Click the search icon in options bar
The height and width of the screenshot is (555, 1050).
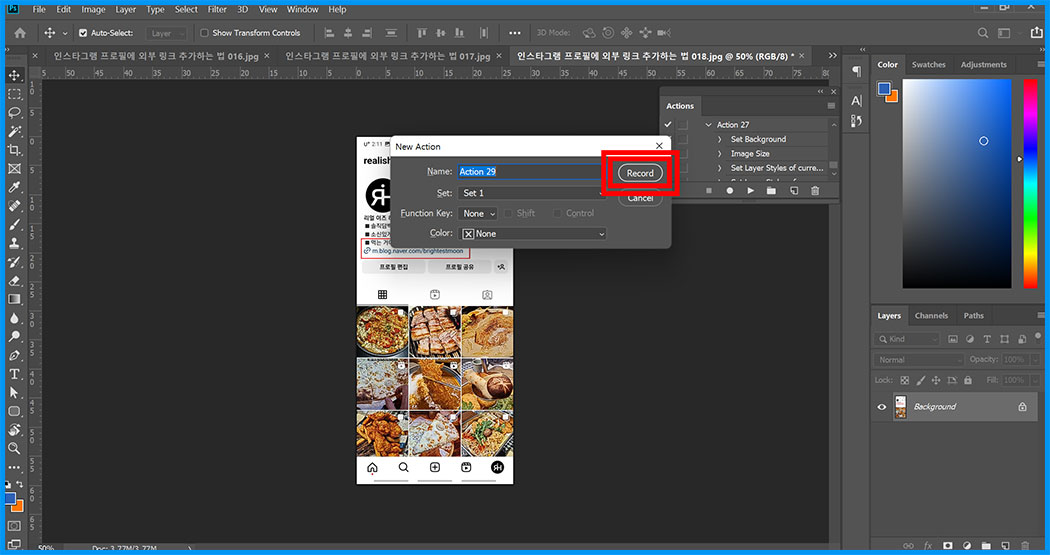coord(982,33)
